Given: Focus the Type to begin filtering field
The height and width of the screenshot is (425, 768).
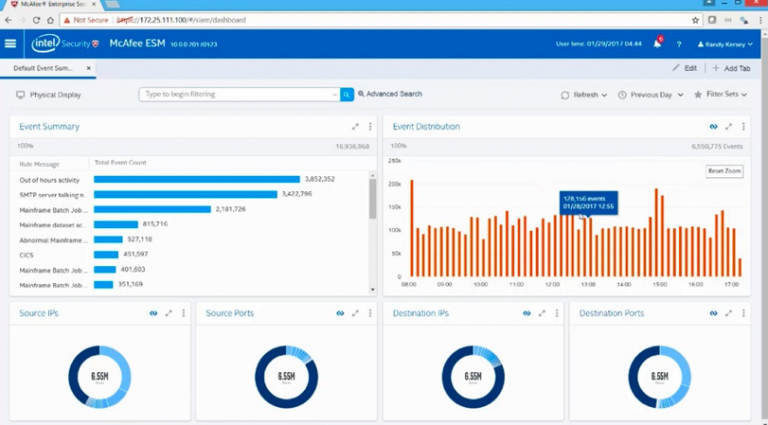Looking at the screenshot, I should pyautogui.click(x=239, y=94).
